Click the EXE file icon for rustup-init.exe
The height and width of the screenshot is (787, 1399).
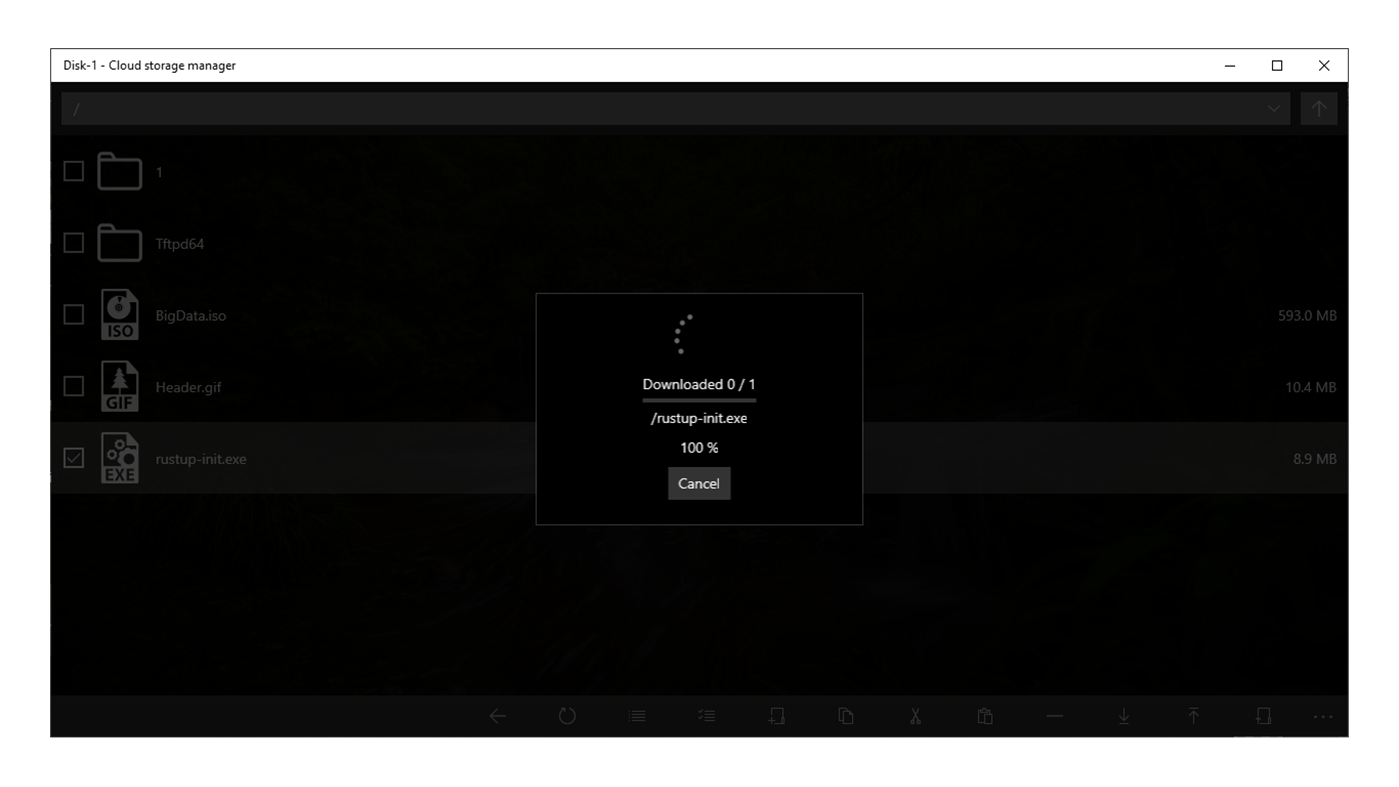pyautogui.click(x=119, y=459)
